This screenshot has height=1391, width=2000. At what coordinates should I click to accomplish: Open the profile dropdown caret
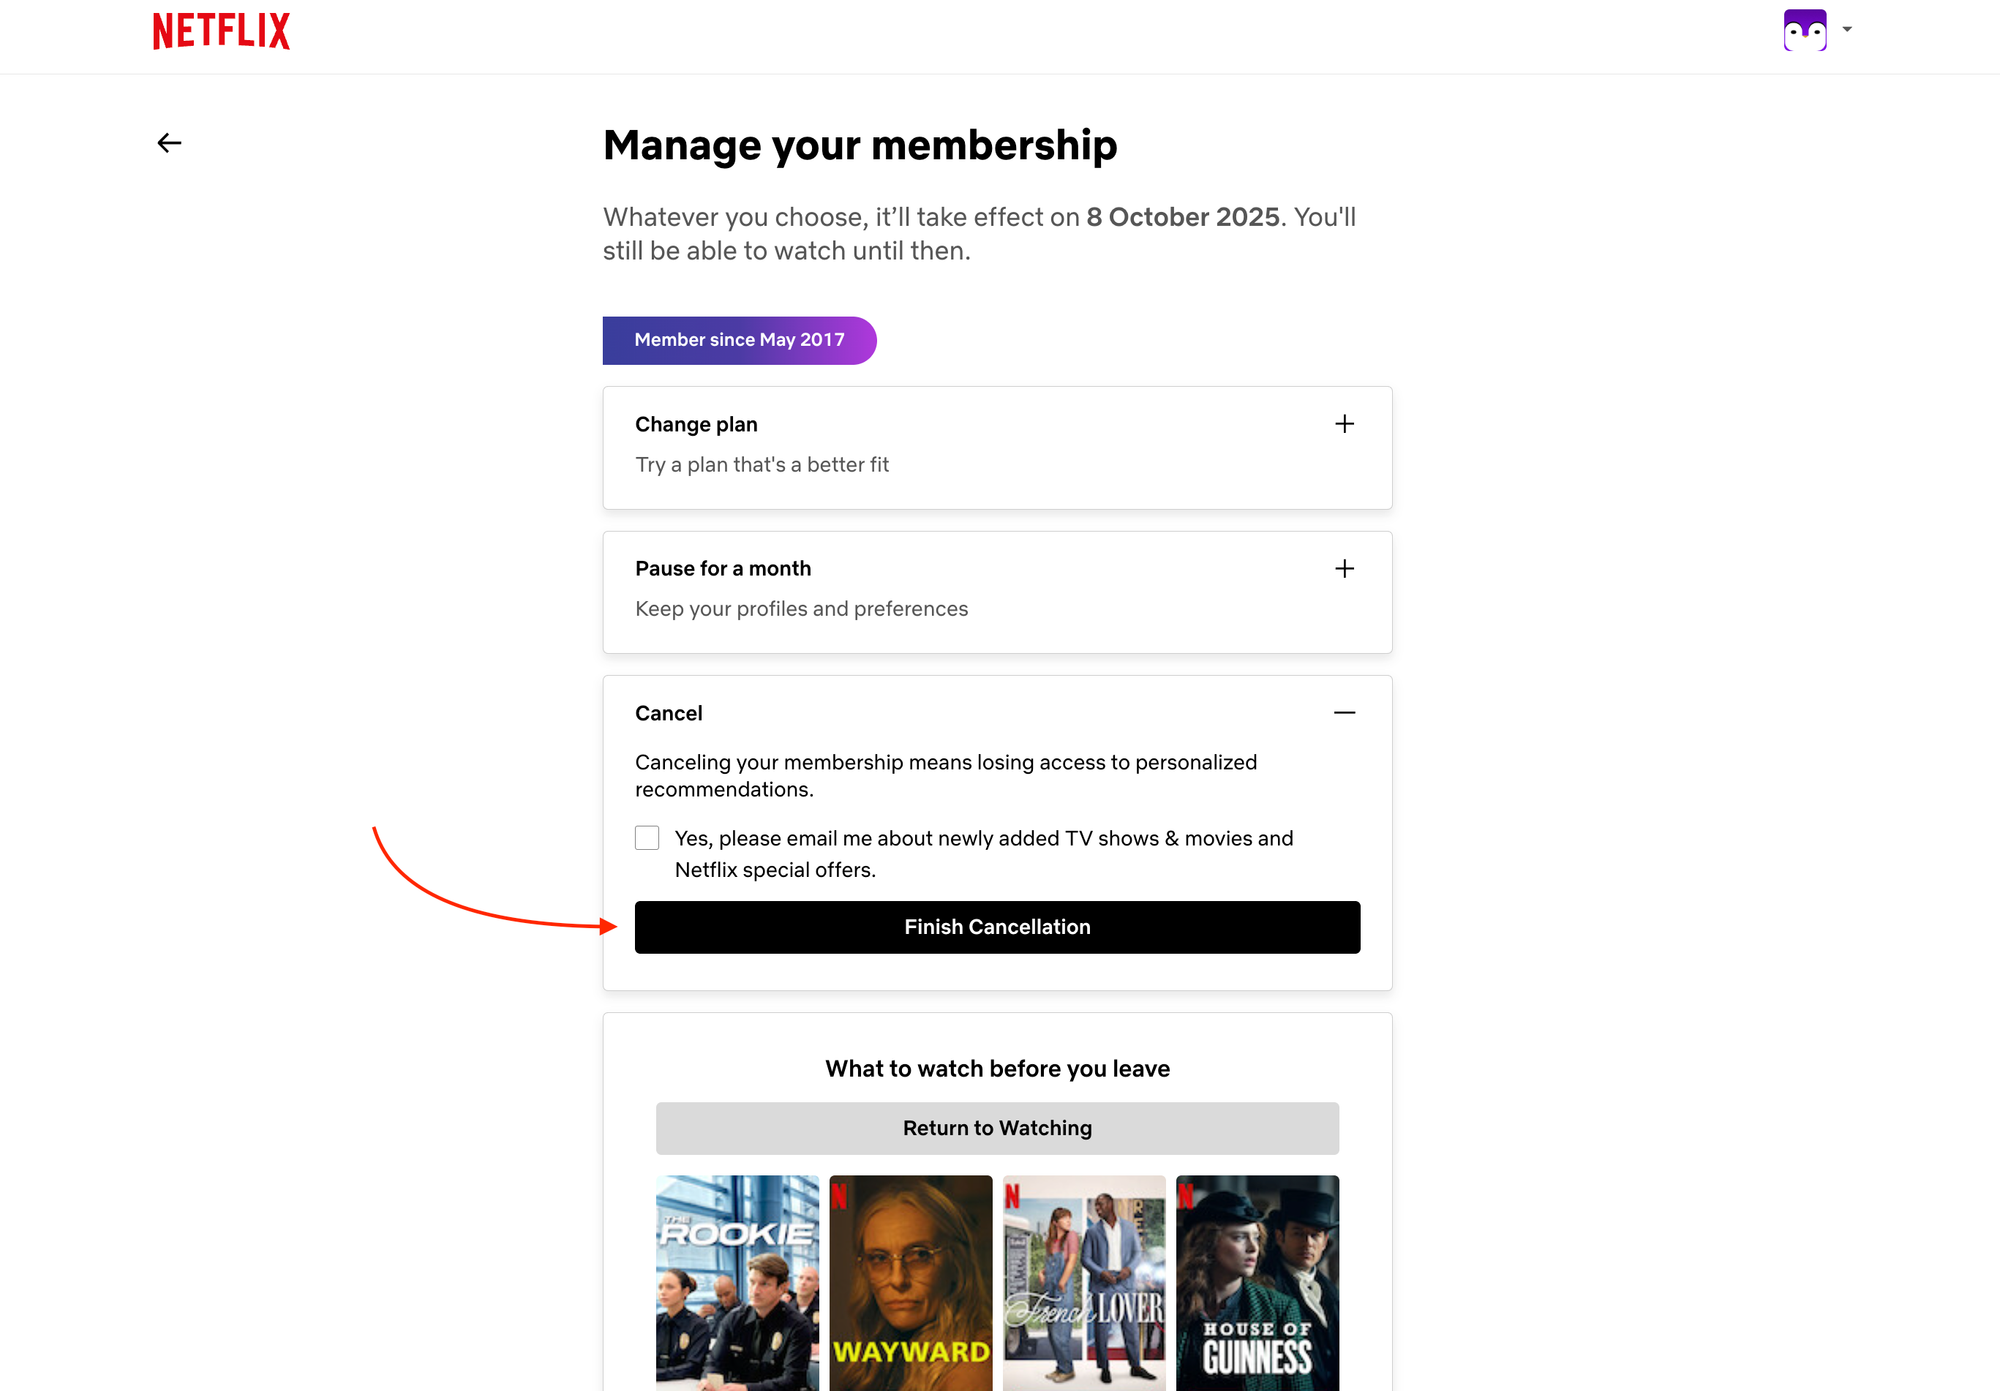1847,30
